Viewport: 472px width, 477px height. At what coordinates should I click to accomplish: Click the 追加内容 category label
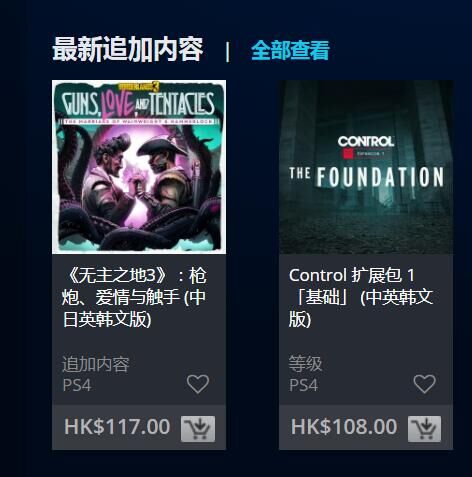point(96,364)
